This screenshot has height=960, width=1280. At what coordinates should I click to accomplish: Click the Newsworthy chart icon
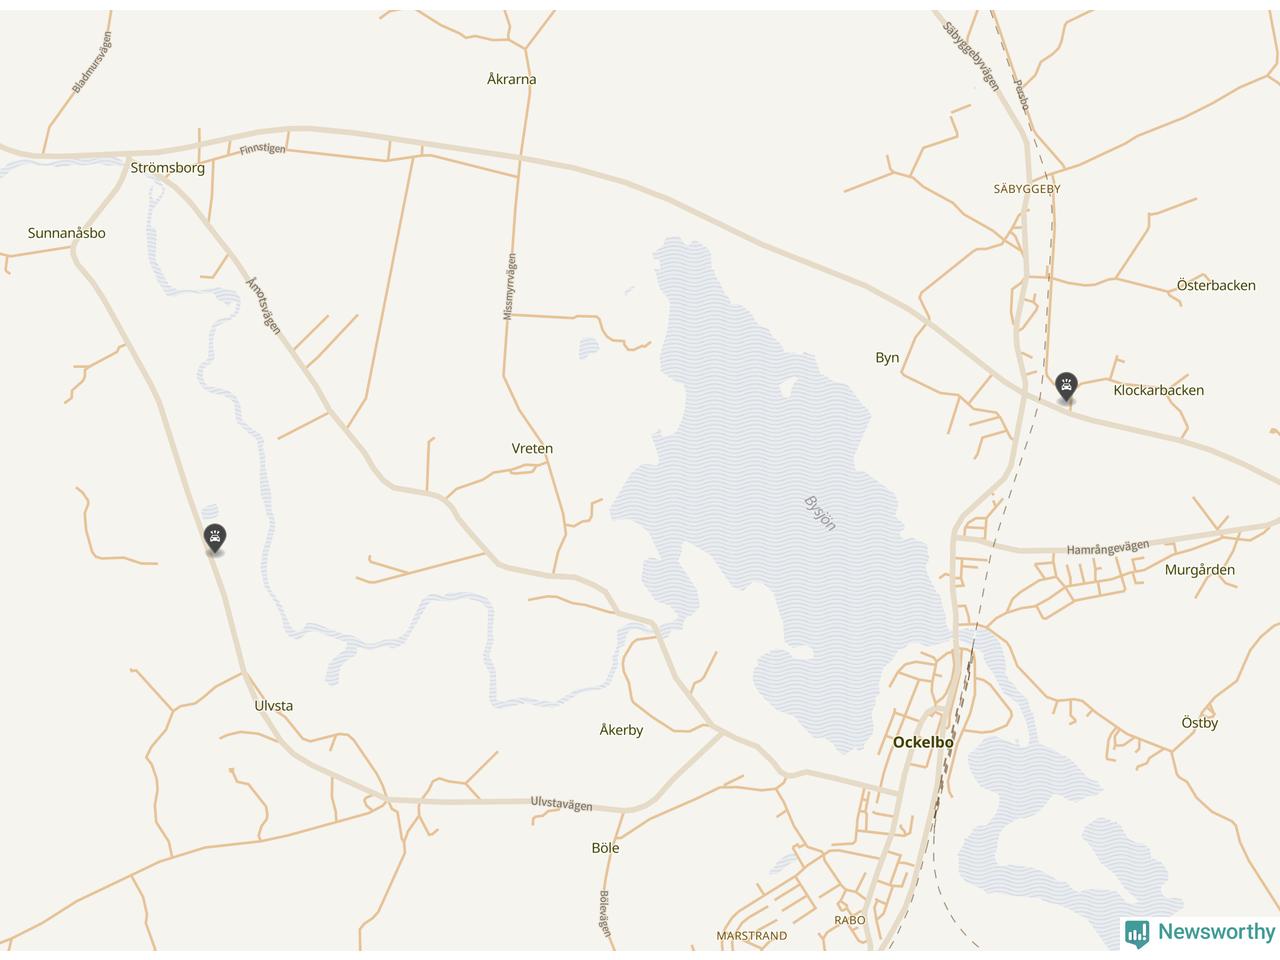1137,933
